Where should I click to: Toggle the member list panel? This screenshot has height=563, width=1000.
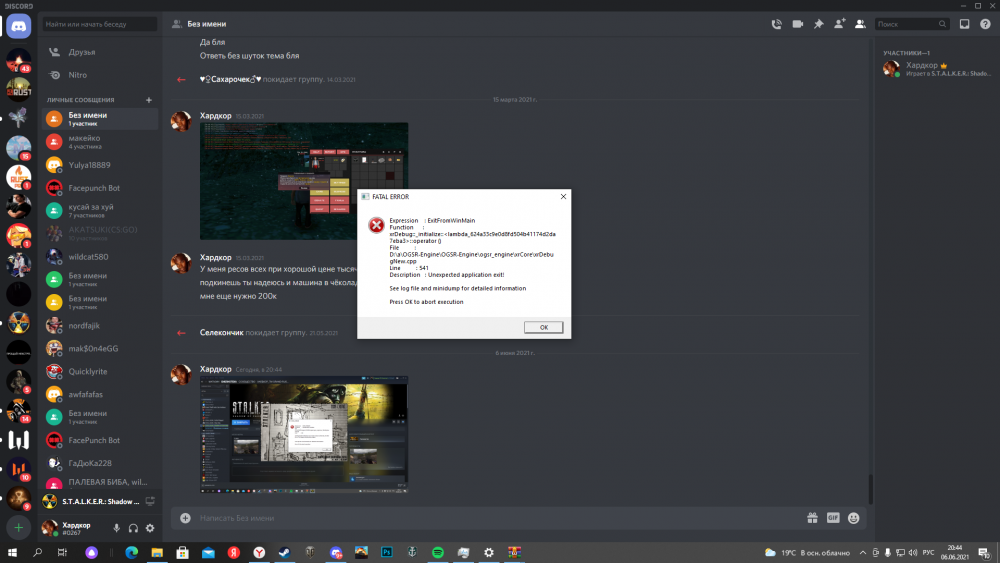[x=859, y=24]
